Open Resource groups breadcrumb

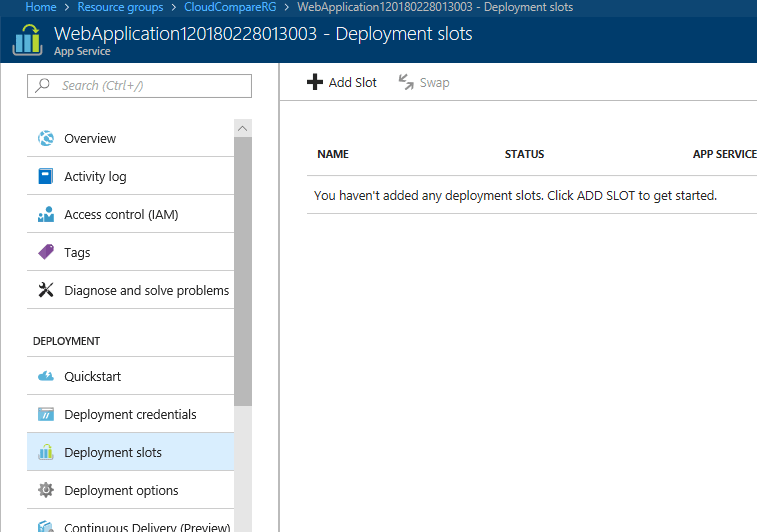pyautogui.click(x=120, y=7)
